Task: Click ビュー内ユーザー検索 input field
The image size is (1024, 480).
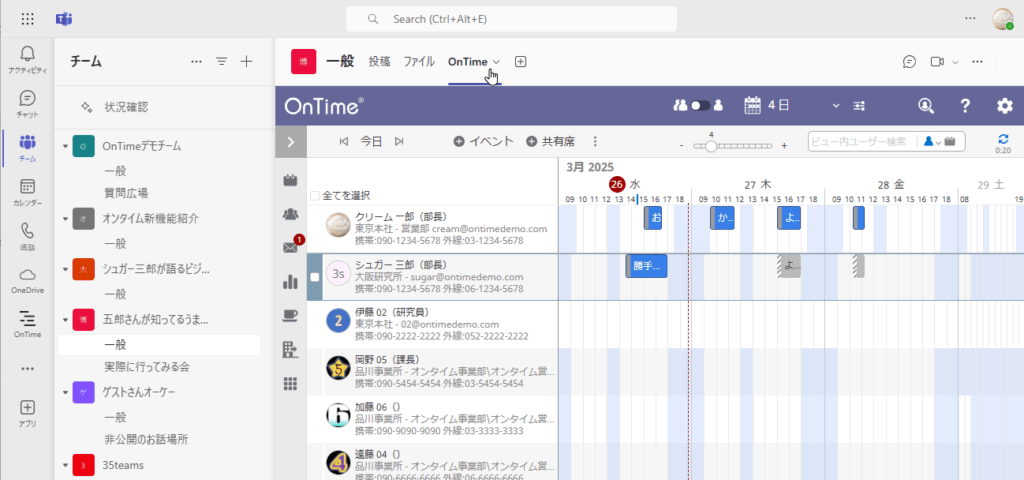Action: point(861,141)
